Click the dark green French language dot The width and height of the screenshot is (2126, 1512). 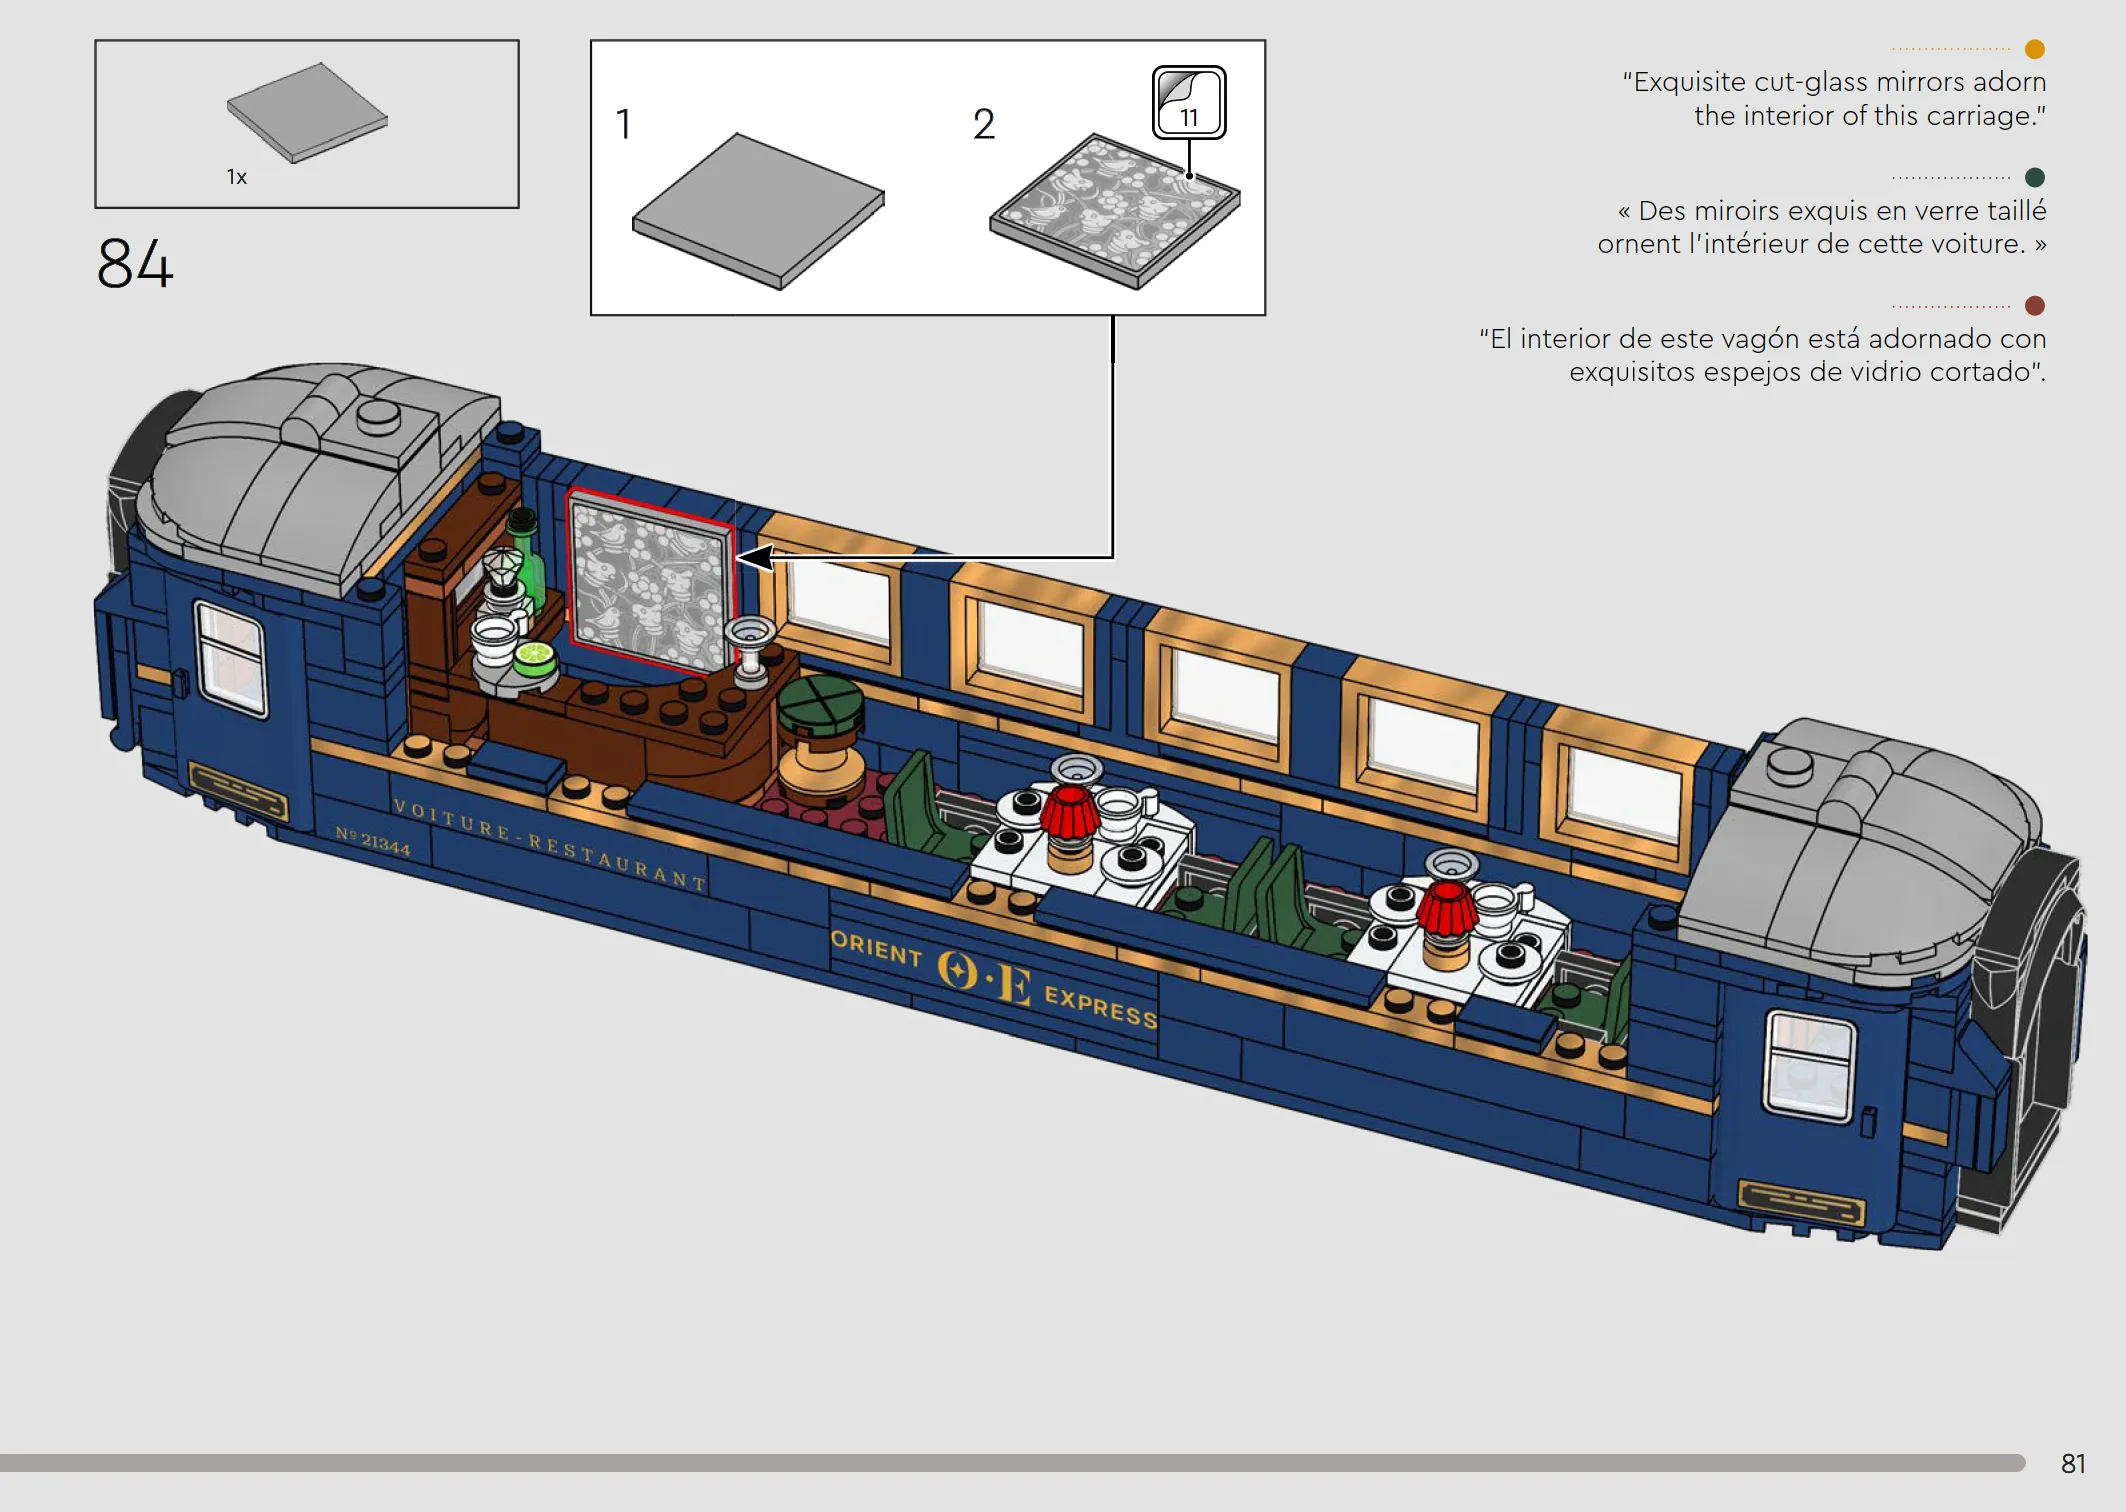tap(2034, 177)
